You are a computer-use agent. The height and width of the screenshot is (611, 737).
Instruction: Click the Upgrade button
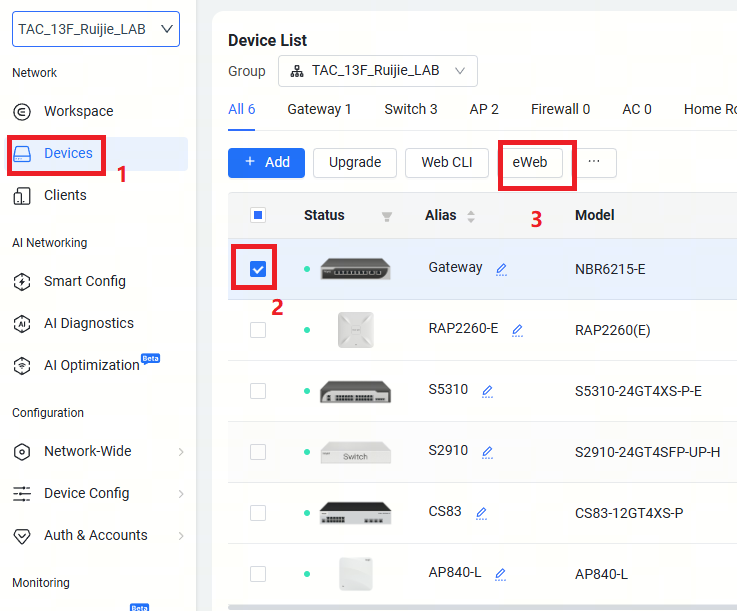[x=355, y=163]
